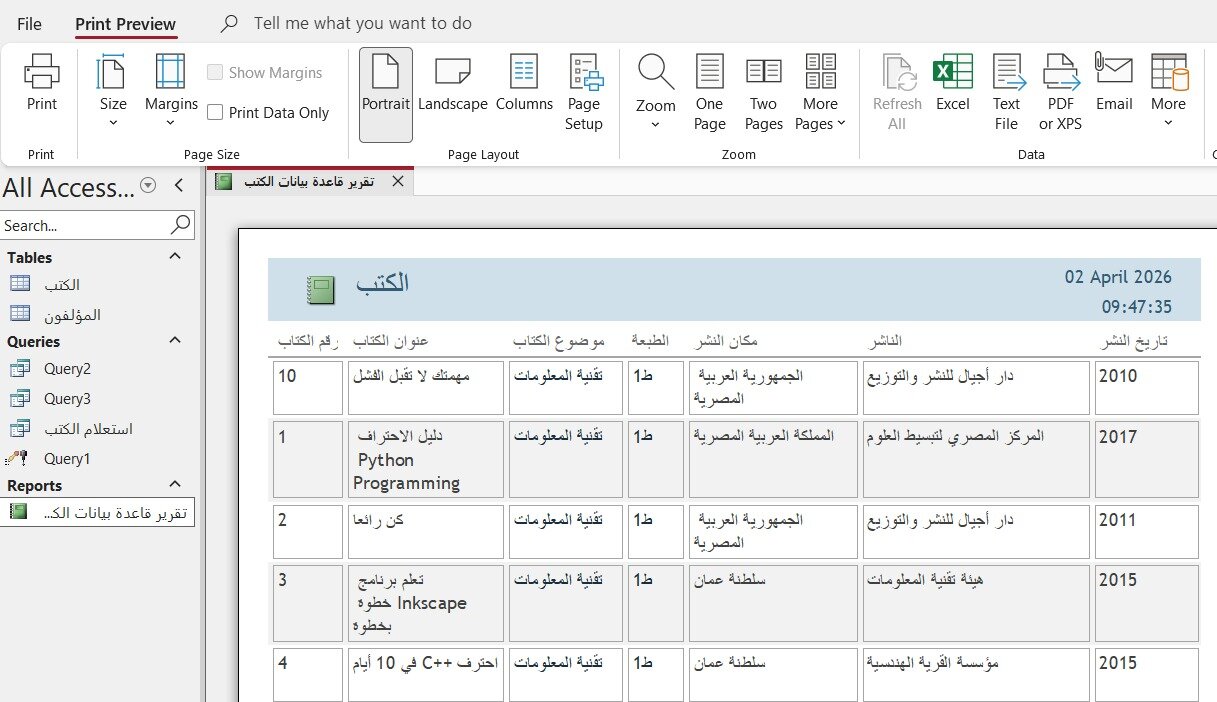1217x702 pixels.
Task: Select Landscape page orientation
Action: pos(452,84)
